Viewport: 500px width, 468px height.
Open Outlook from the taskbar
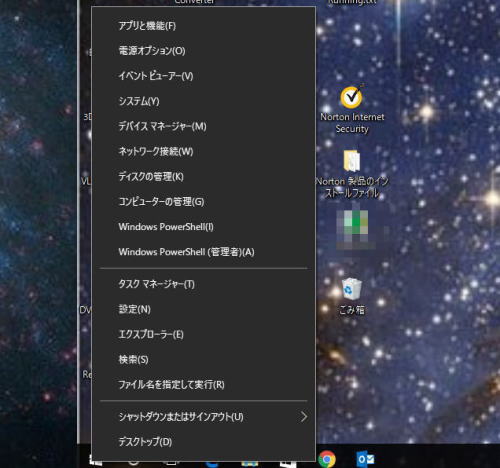tap(365, 459)
